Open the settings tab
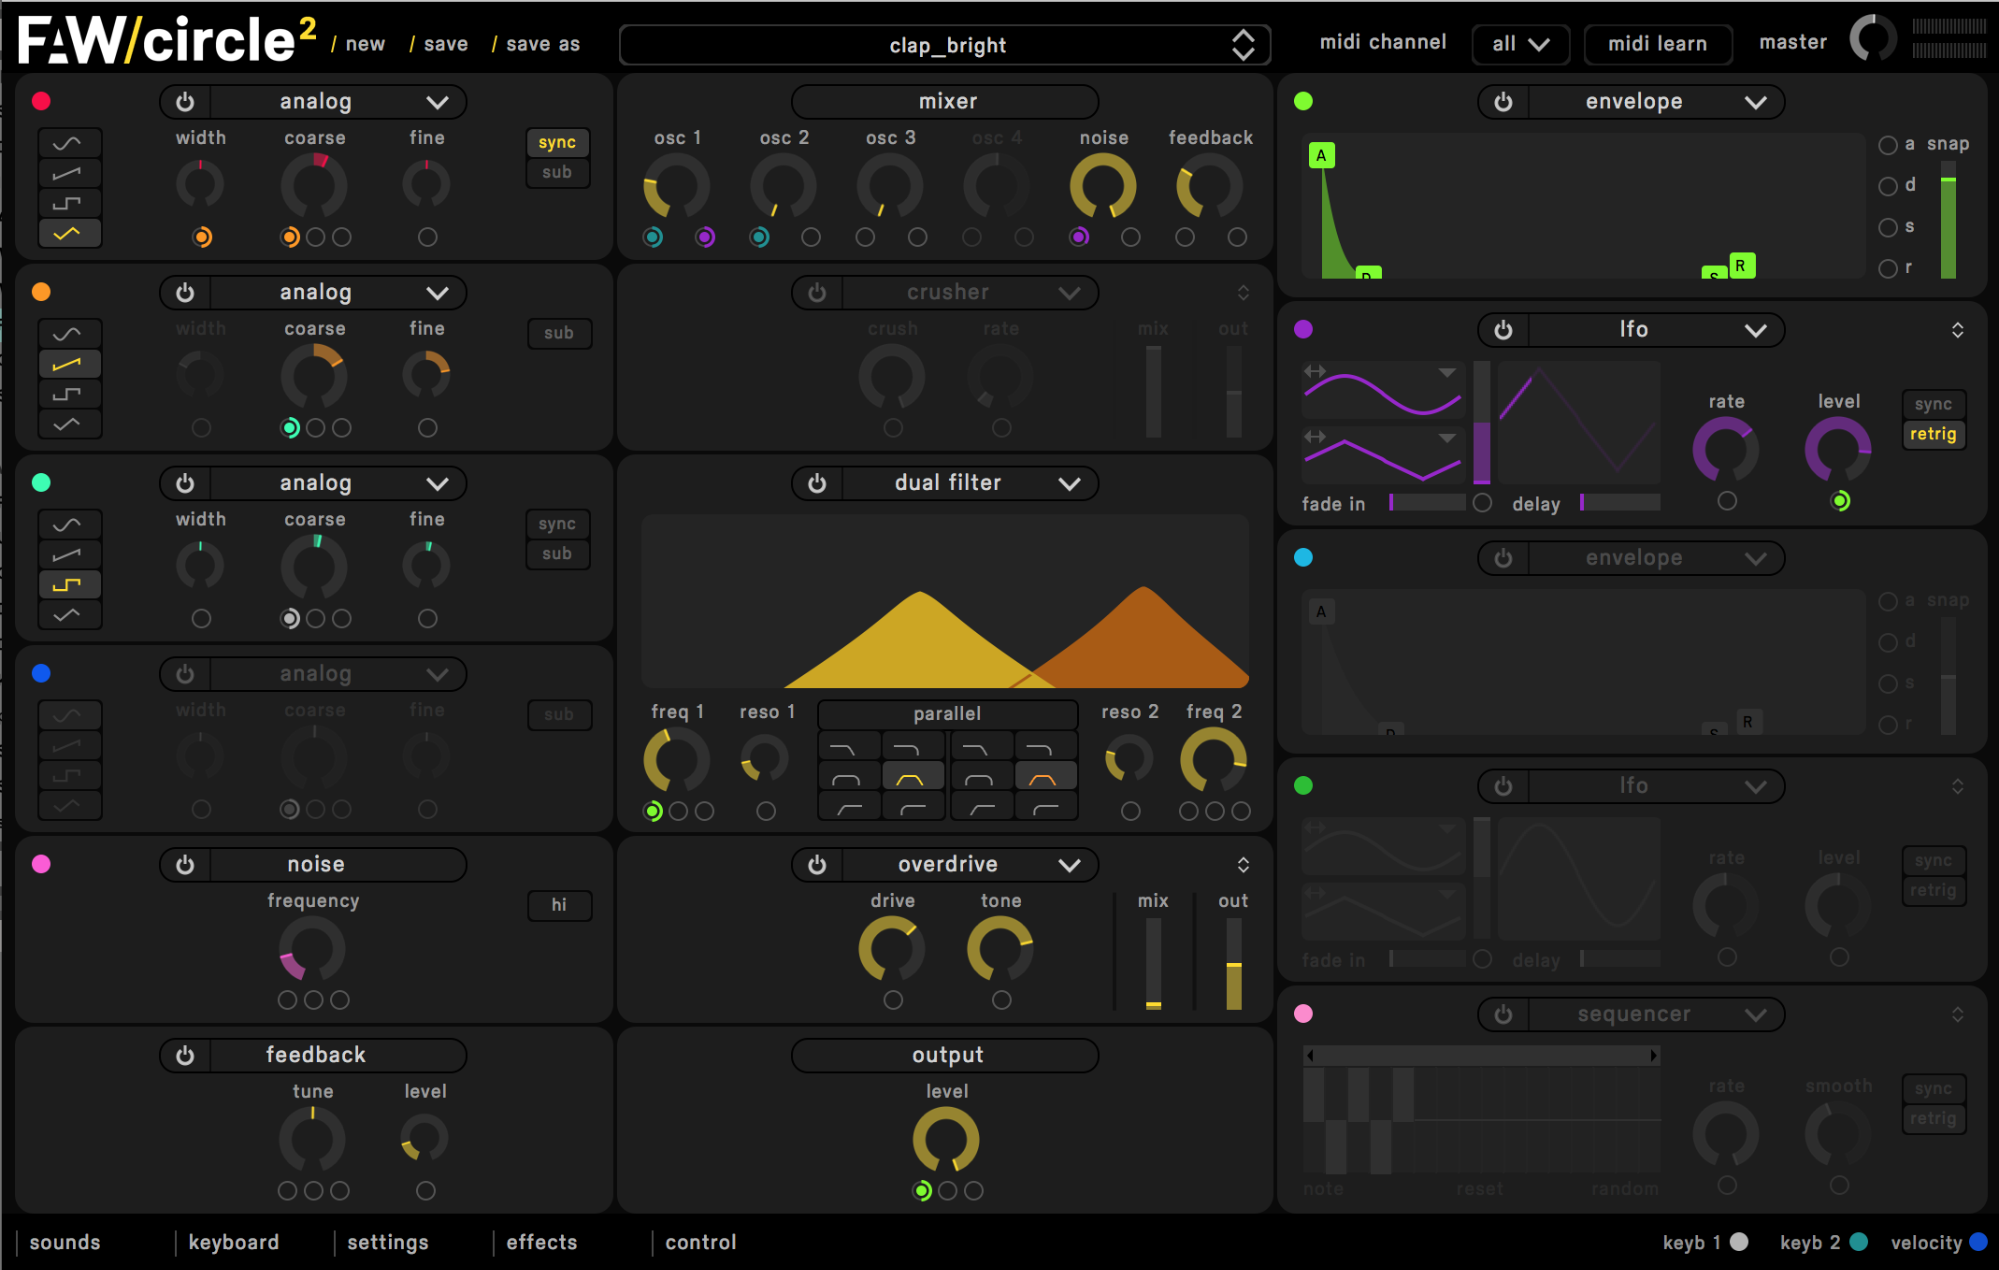Viewport: 1999px width, 1270px height. coord(388,1243)
